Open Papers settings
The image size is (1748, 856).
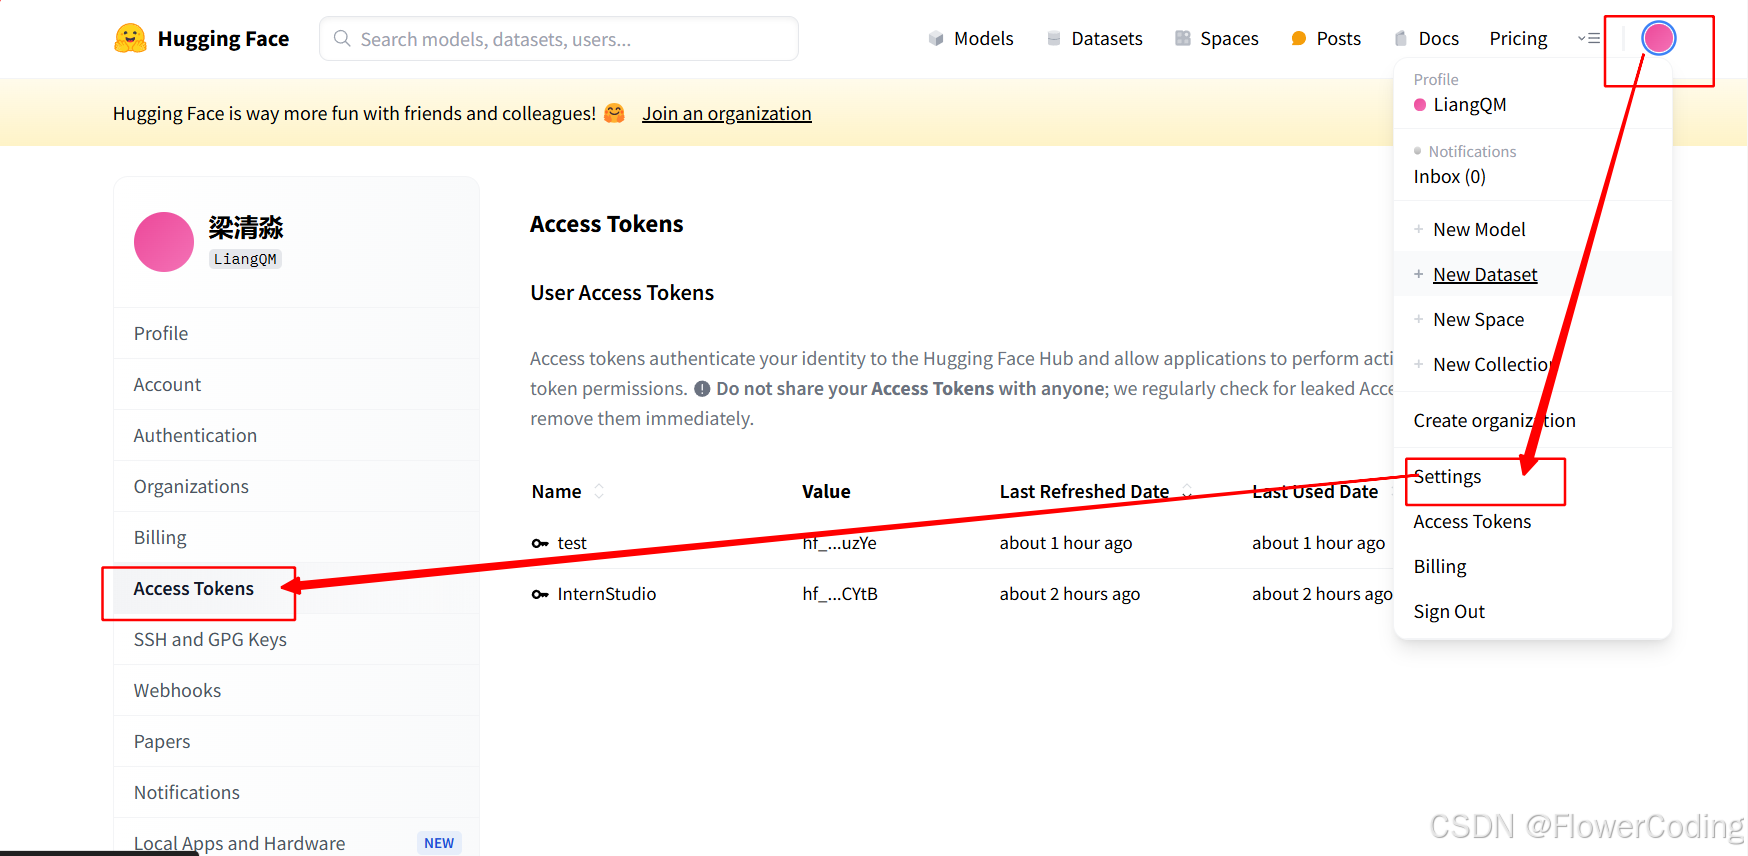296,741
